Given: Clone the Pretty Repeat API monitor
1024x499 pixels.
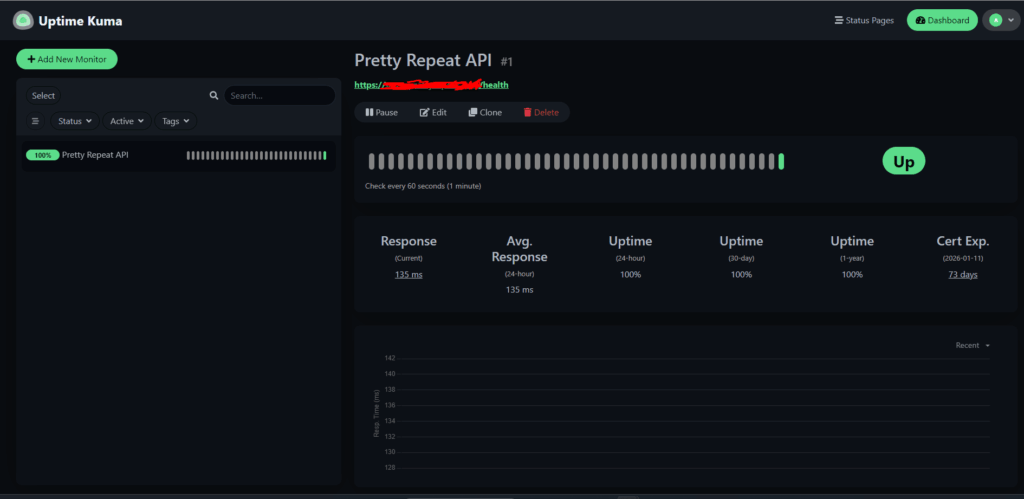Looking at the screenshot, I should coord(485,112).
